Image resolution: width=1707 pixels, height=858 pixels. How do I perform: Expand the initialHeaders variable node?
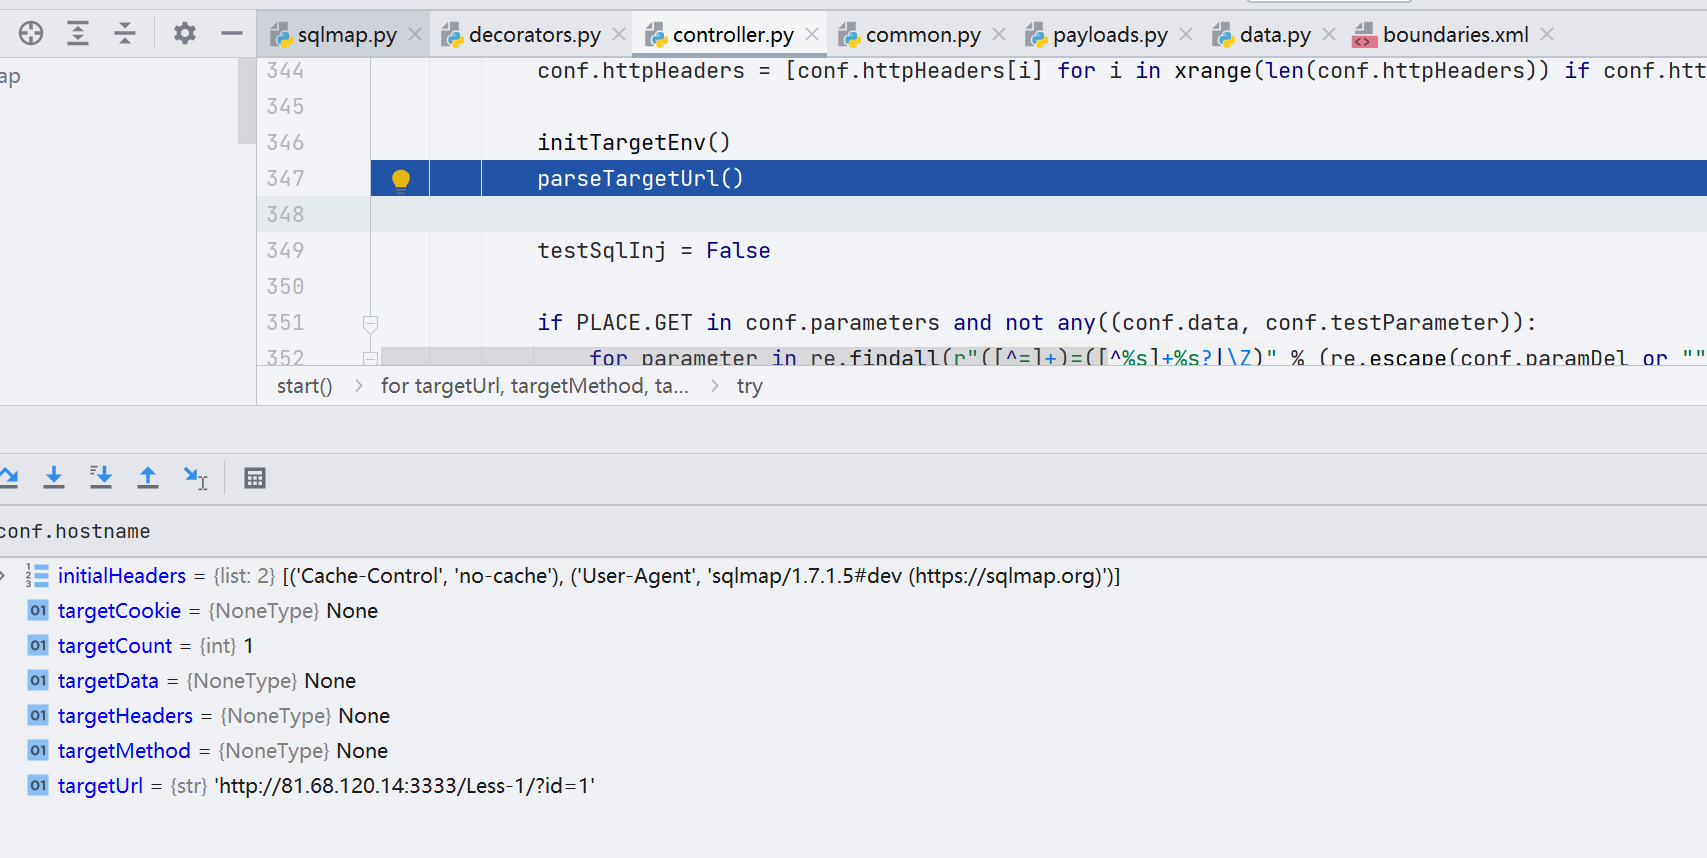coord(4,576)
